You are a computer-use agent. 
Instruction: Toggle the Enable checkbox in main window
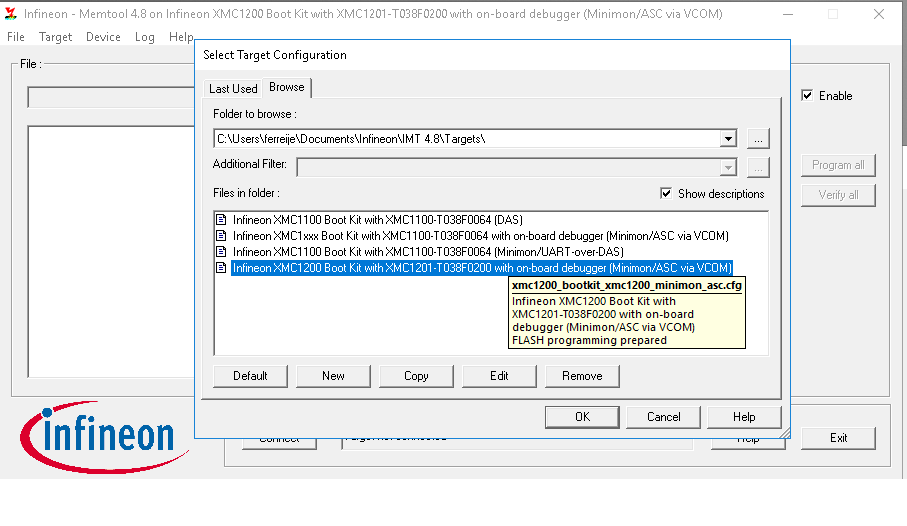point(807,95)
